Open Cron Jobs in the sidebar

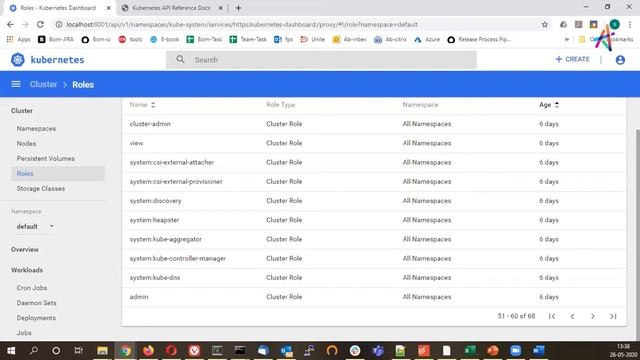(x=32, y=288)
